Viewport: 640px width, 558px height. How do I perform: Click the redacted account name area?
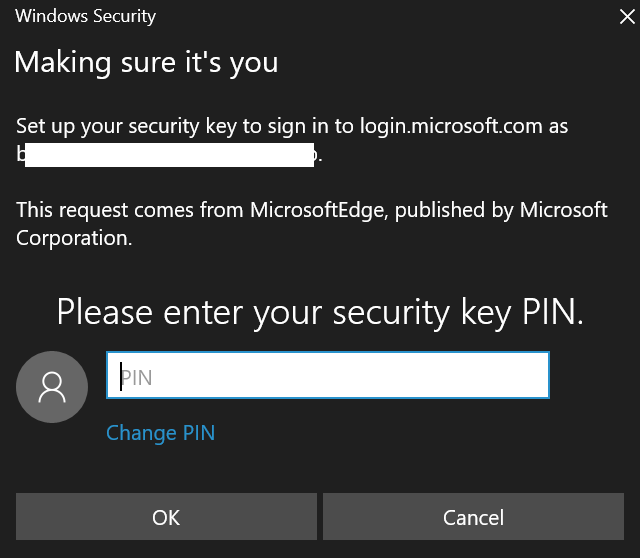[170, 156]
